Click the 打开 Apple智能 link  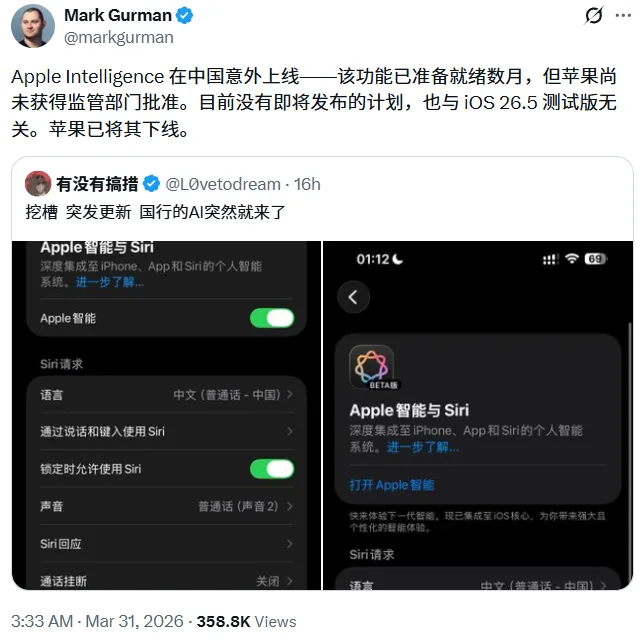[392, 485]
